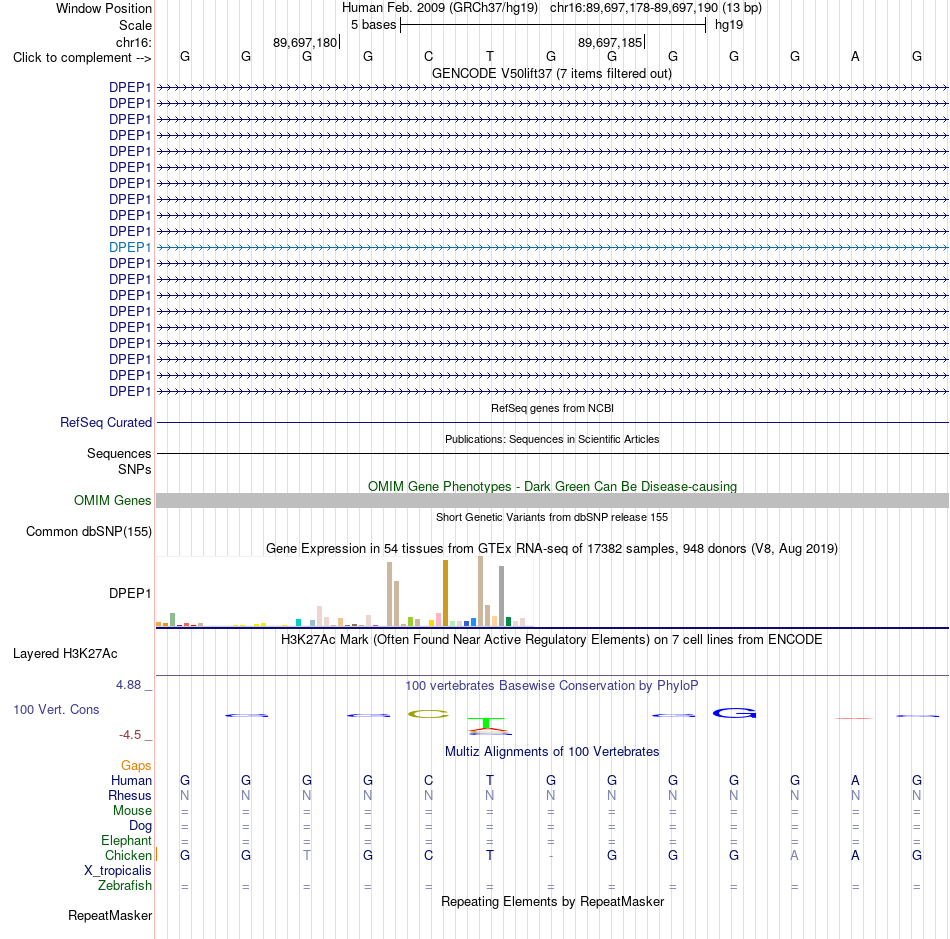Viewport: 950px width, 939px height.
Task: Open '100 vertebrates Basewise Conservation by PhyloP' title
Action: (551, 686)
